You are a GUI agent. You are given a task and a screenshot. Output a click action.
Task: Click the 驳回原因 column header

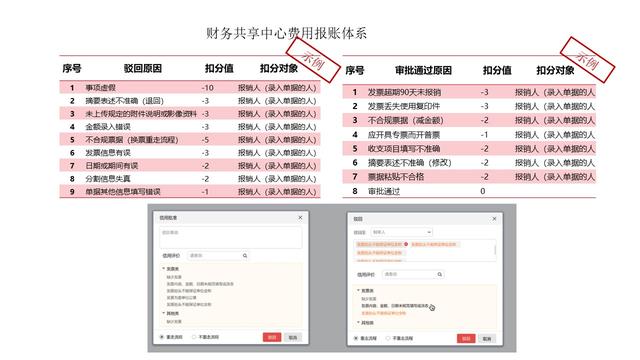pos(143,69)
